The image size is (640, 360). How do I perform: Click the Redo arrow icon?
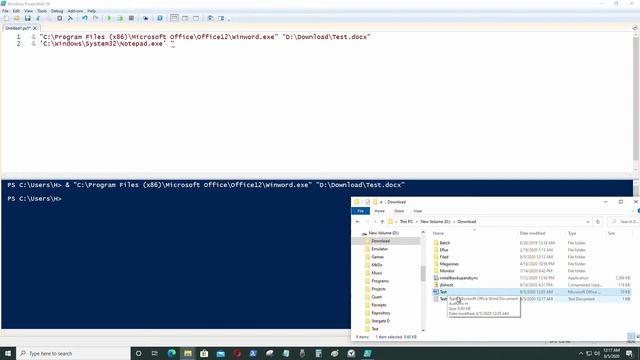[96, 18]
